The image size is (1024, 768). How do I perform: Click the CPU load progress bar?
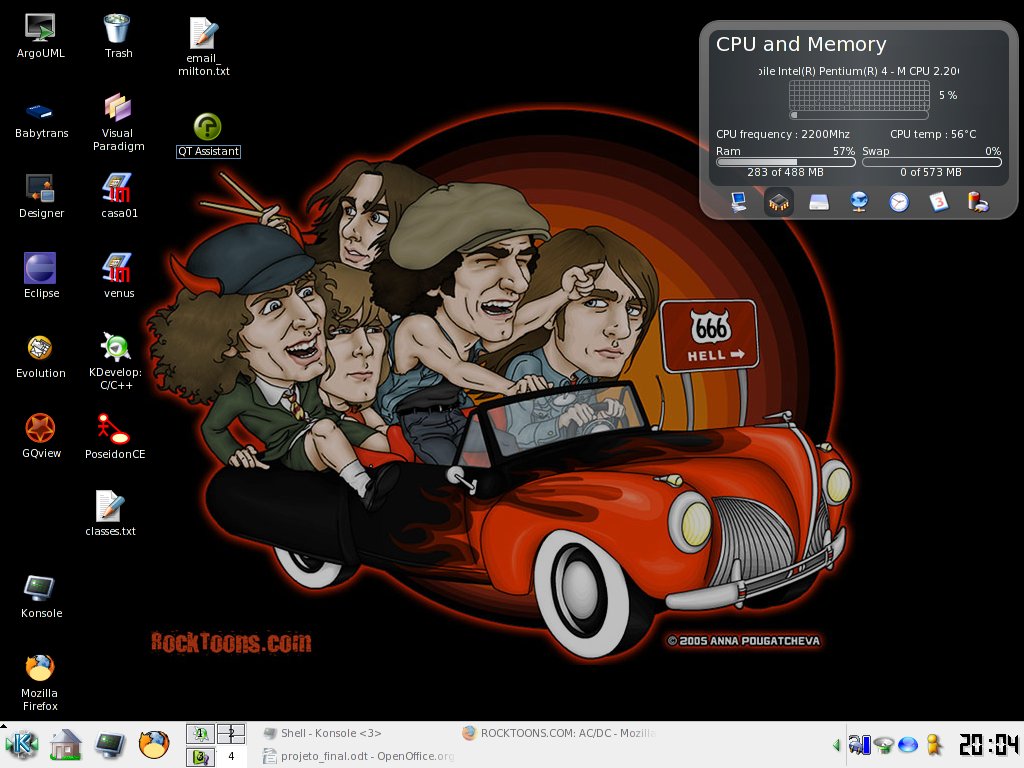[x=859, y=115]
